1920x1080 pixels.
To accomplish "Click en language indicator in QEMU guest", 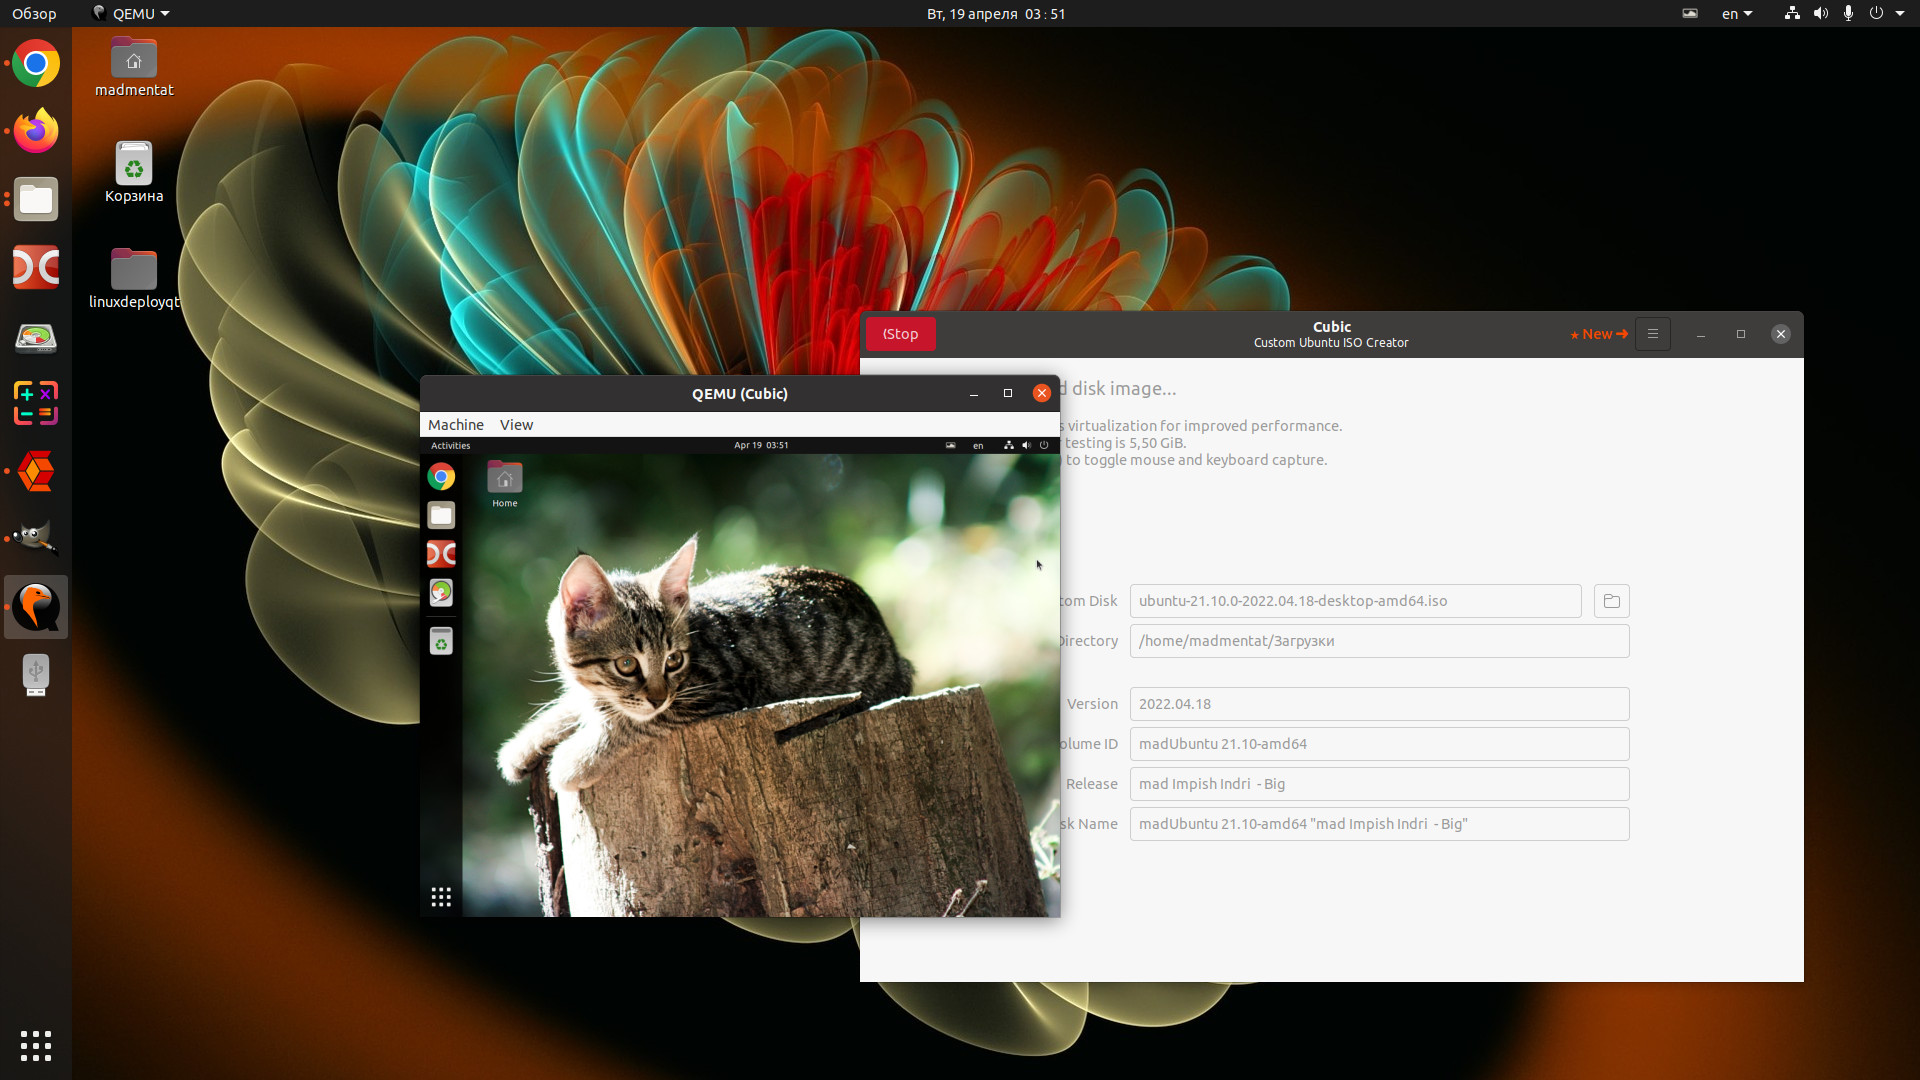I will point(978,445).
